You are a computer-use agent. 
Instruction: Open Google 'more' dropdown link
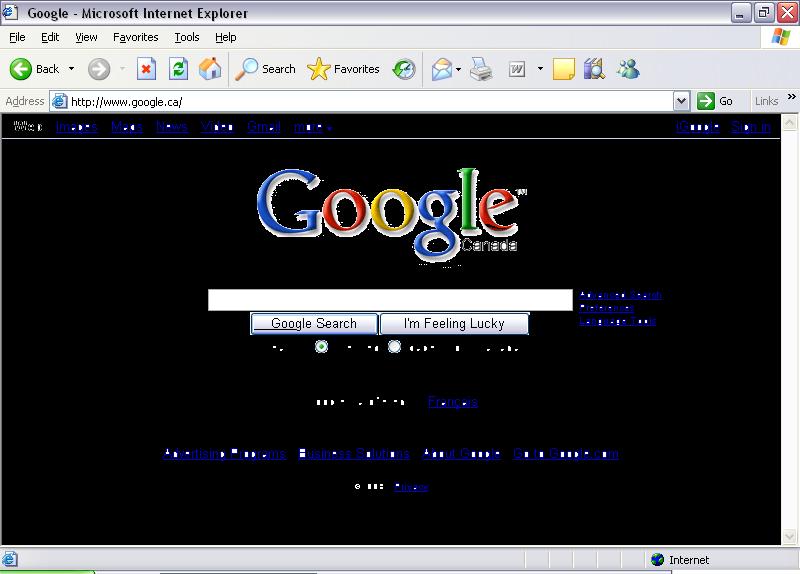(x=312, y=127)
